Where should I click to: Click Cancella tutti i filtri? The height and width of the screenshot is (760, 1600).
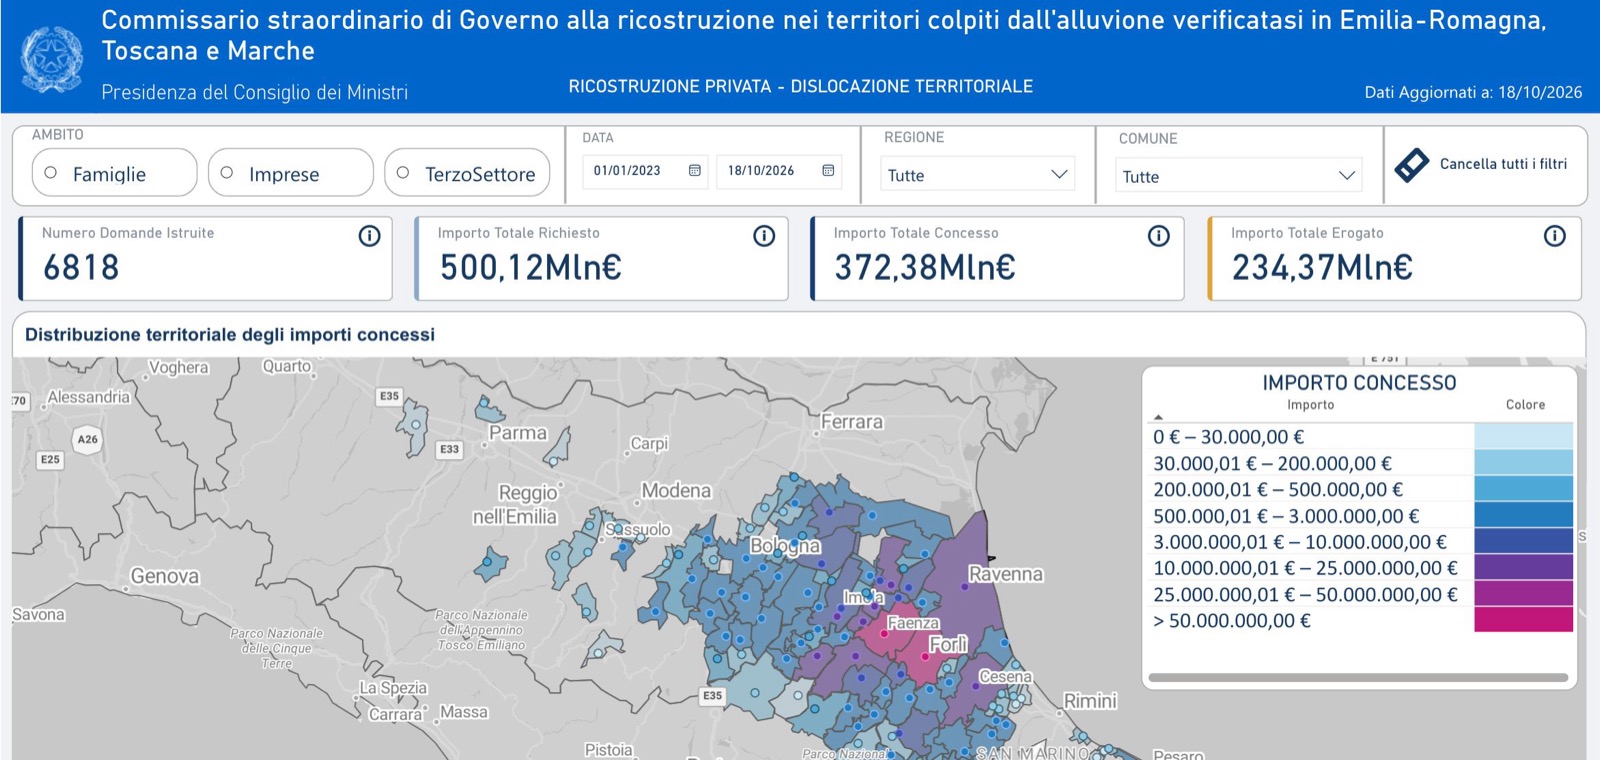coord(1503,164)
